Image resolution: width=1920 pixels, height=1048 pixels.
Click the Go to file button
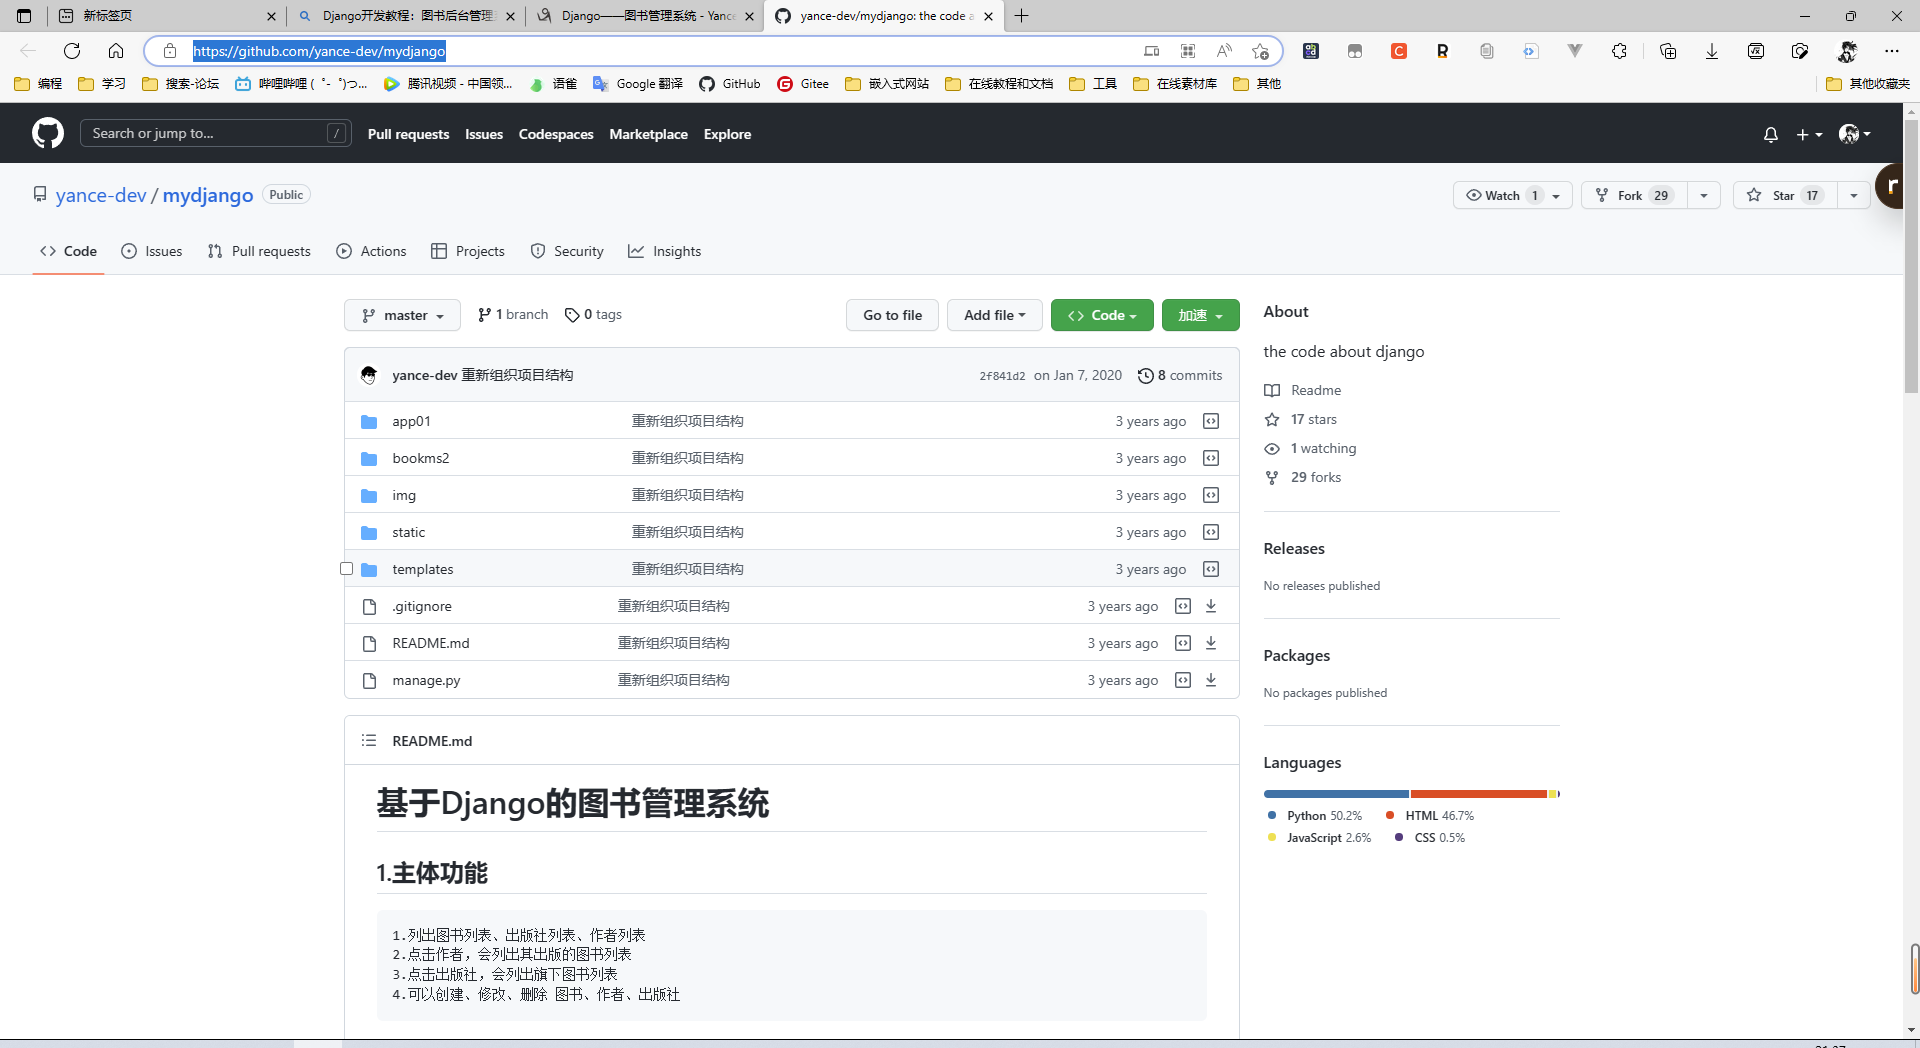[892, 315]
